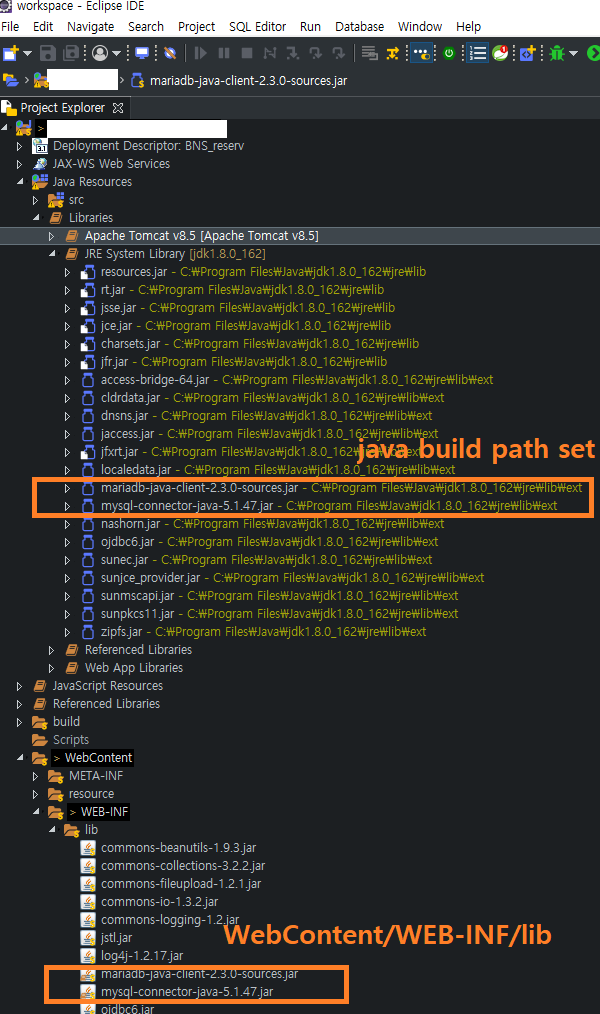Select the Deployment Descriptor: BNS_reserv item
The height and width of the screenshot is (1014, 600).
pyautogui.click(x=148, y=146)
